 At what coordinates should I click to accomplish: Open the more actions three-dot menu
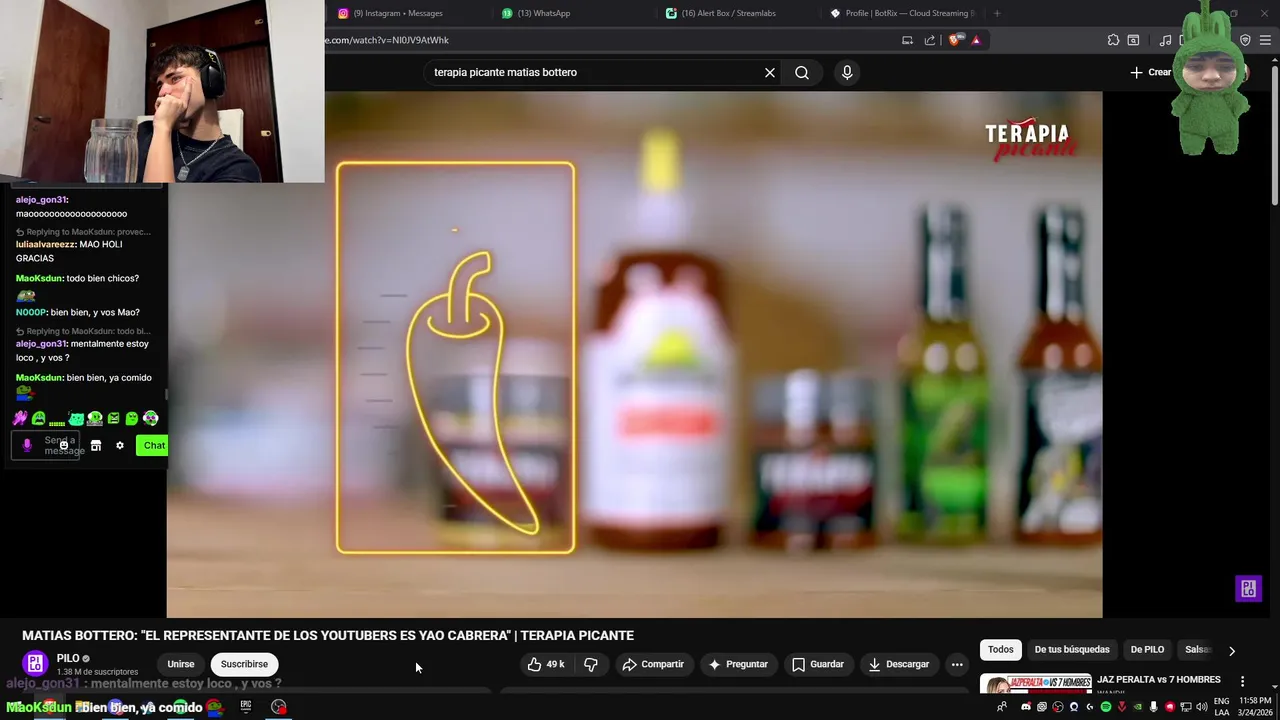(957, 664)
